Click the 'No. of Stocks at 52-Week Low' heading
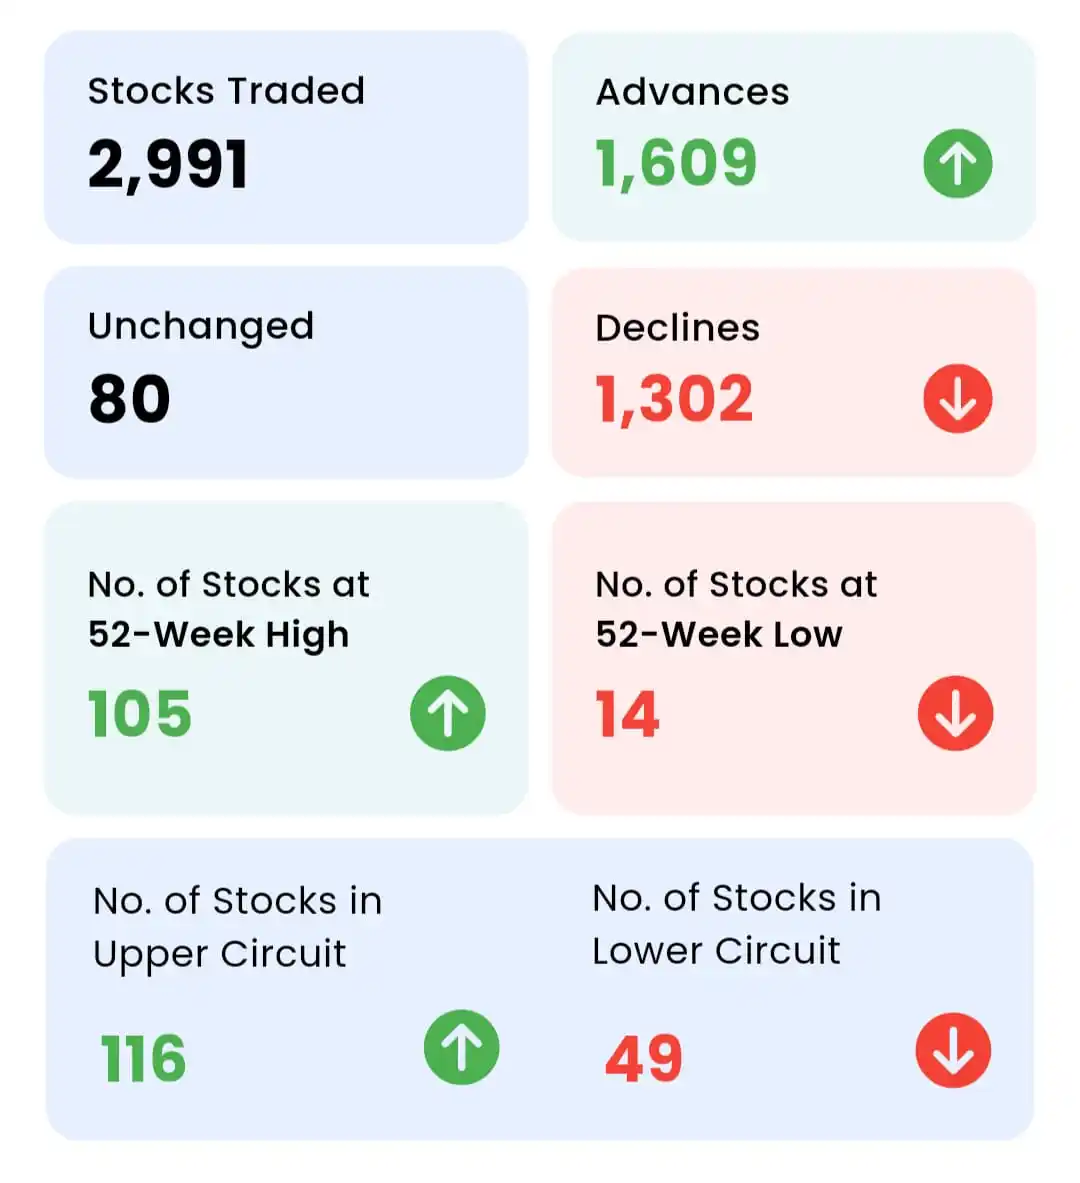1080x1183 pixels. (736, 610)
